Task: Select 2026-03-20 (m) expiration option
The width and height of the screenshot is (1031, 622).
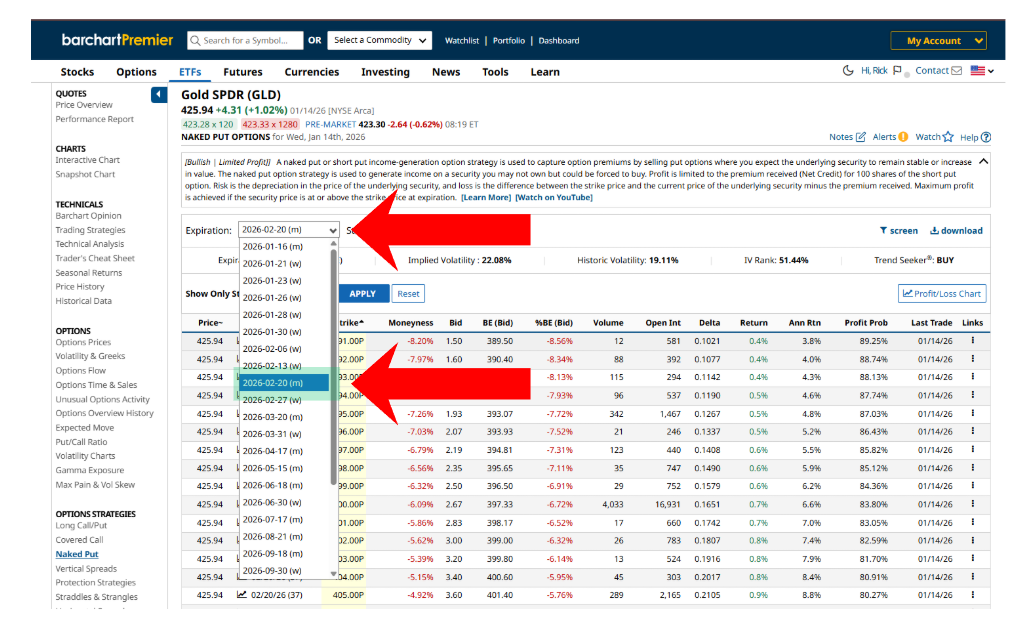Action: (272, 417)
